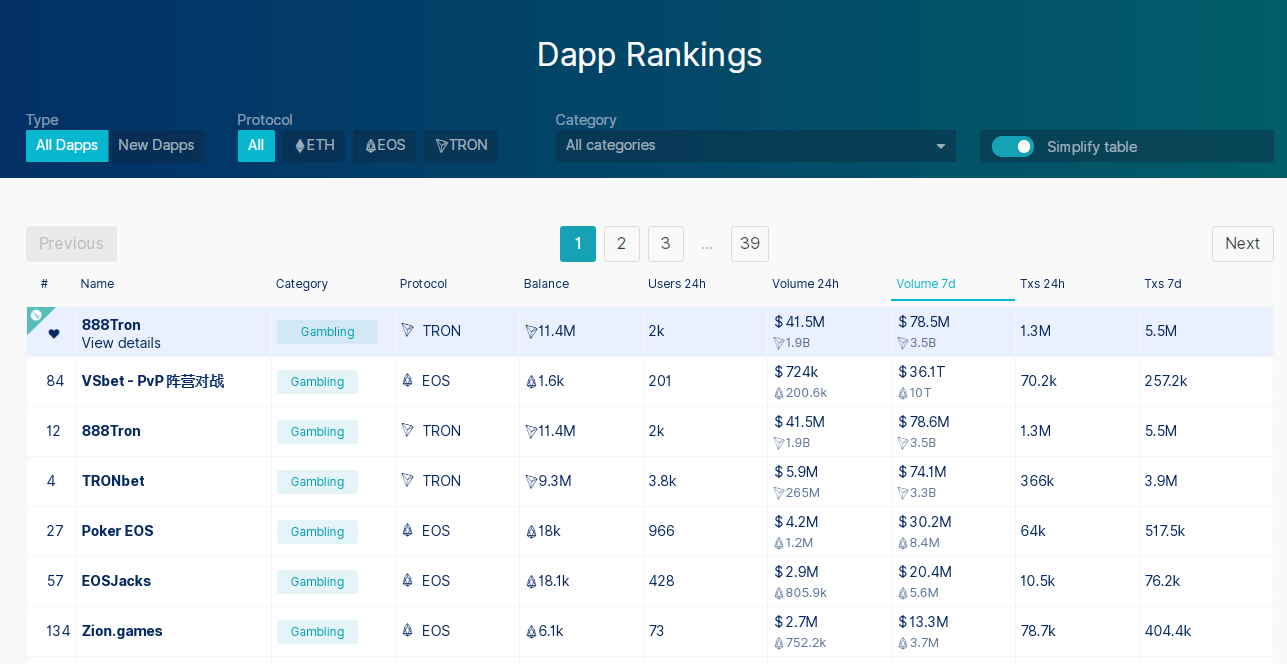Sort by Users 24h column header
Image resolution: width=1287 pixels, height=664 pixels.
tap(677, 284)
